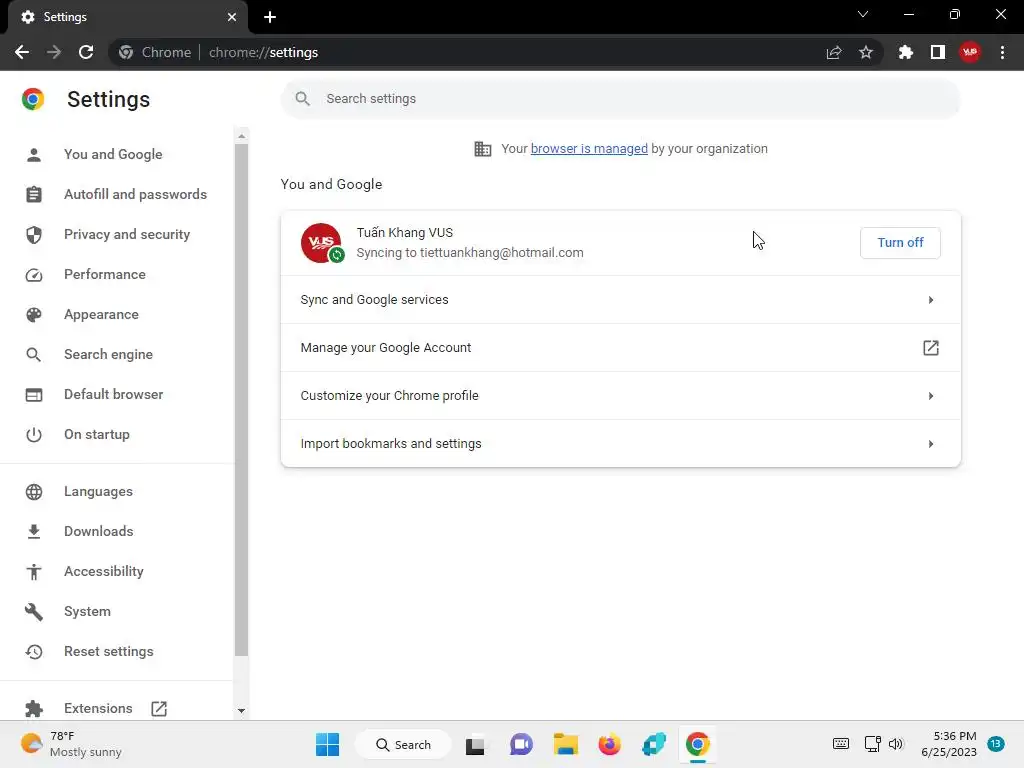Image resolution: width=1024 pixels, height=768 pixels.
Task: Open Privacy and security section
Action: click(x=127, y=234)
